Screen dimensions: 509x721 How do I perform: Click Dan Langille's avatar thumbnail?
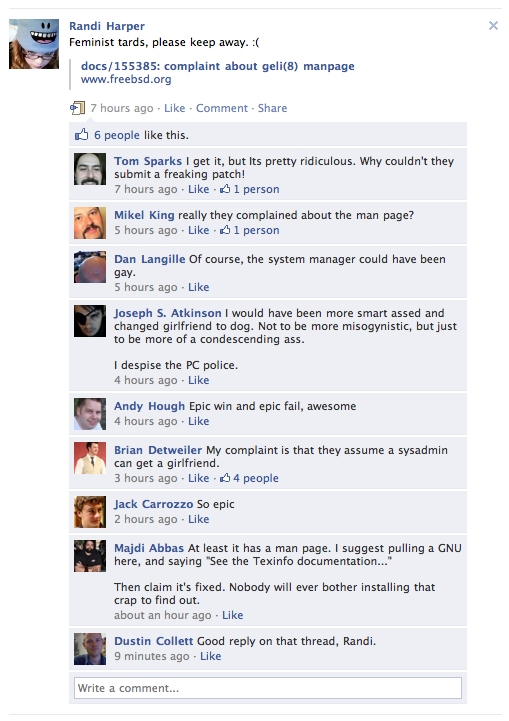tap(90, 267)
